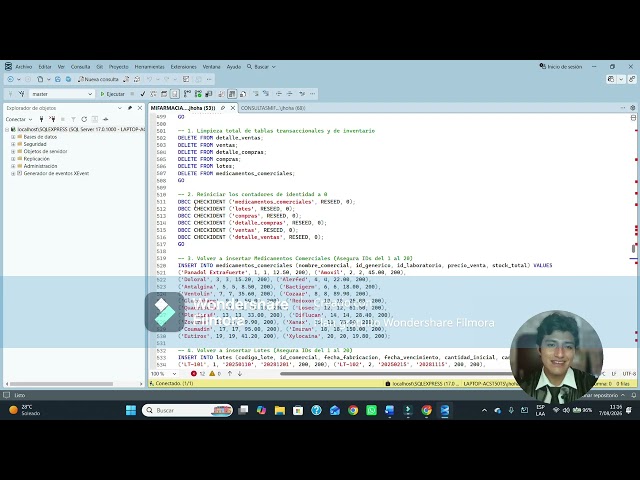Click the Ejecutar button
This screenshot has height=480, width=640.
point(112,94)
